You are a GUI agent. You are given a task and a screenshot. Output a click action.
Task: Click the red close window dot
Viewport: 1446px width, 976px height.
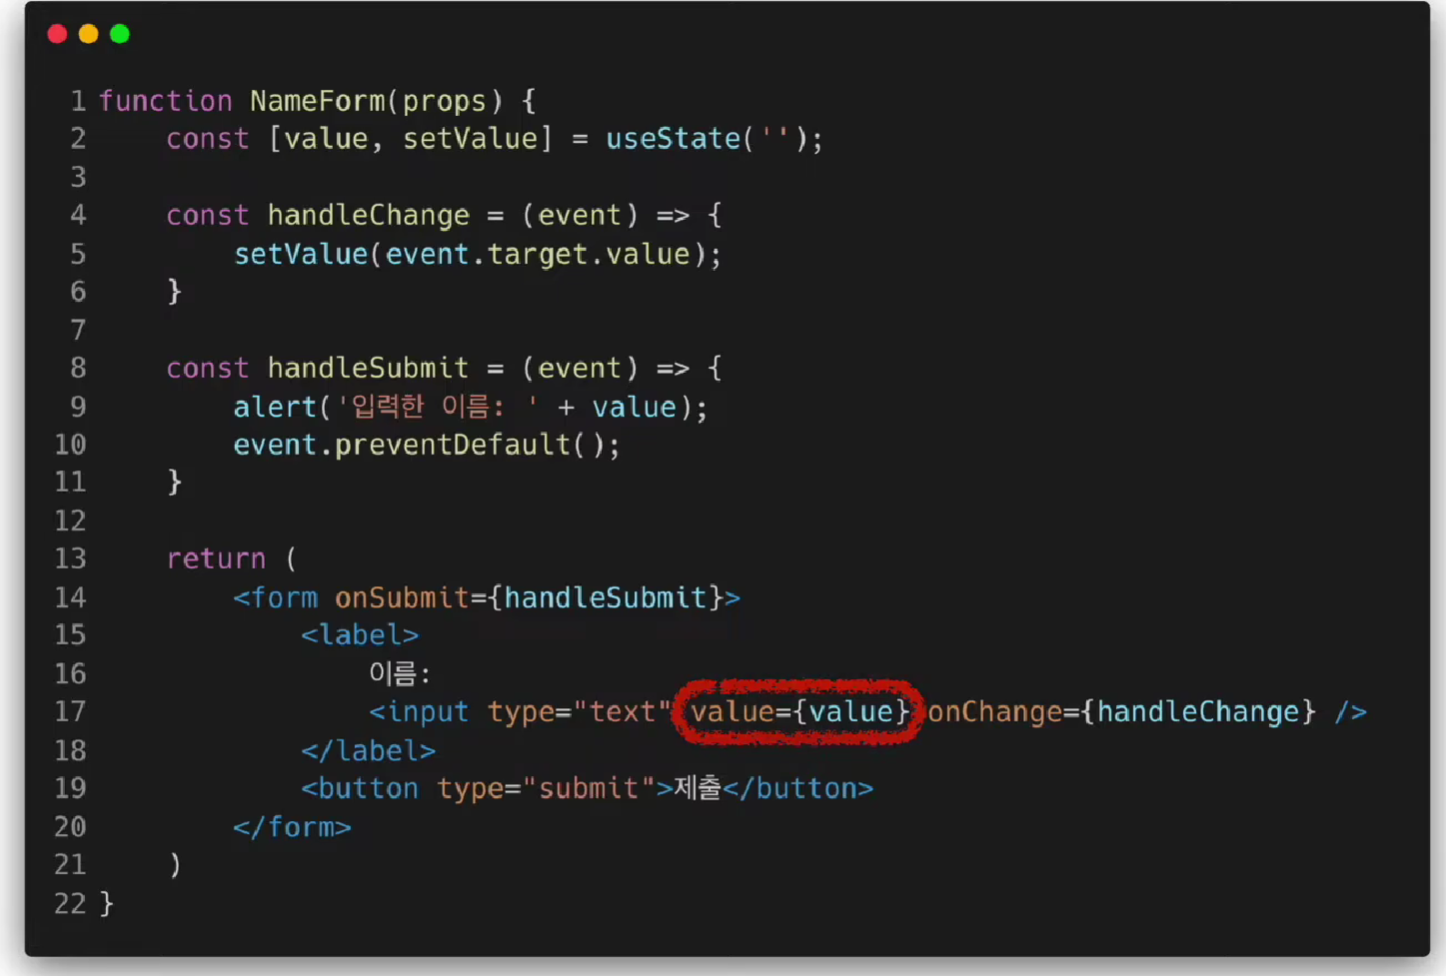click(57, 34)
